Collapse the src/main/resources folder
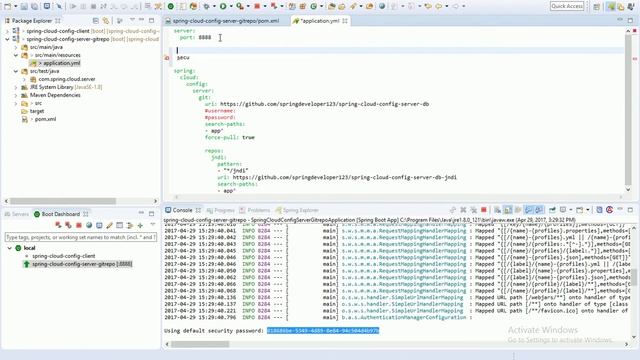This screenshot has height=360, width=640. coord(16,55)
